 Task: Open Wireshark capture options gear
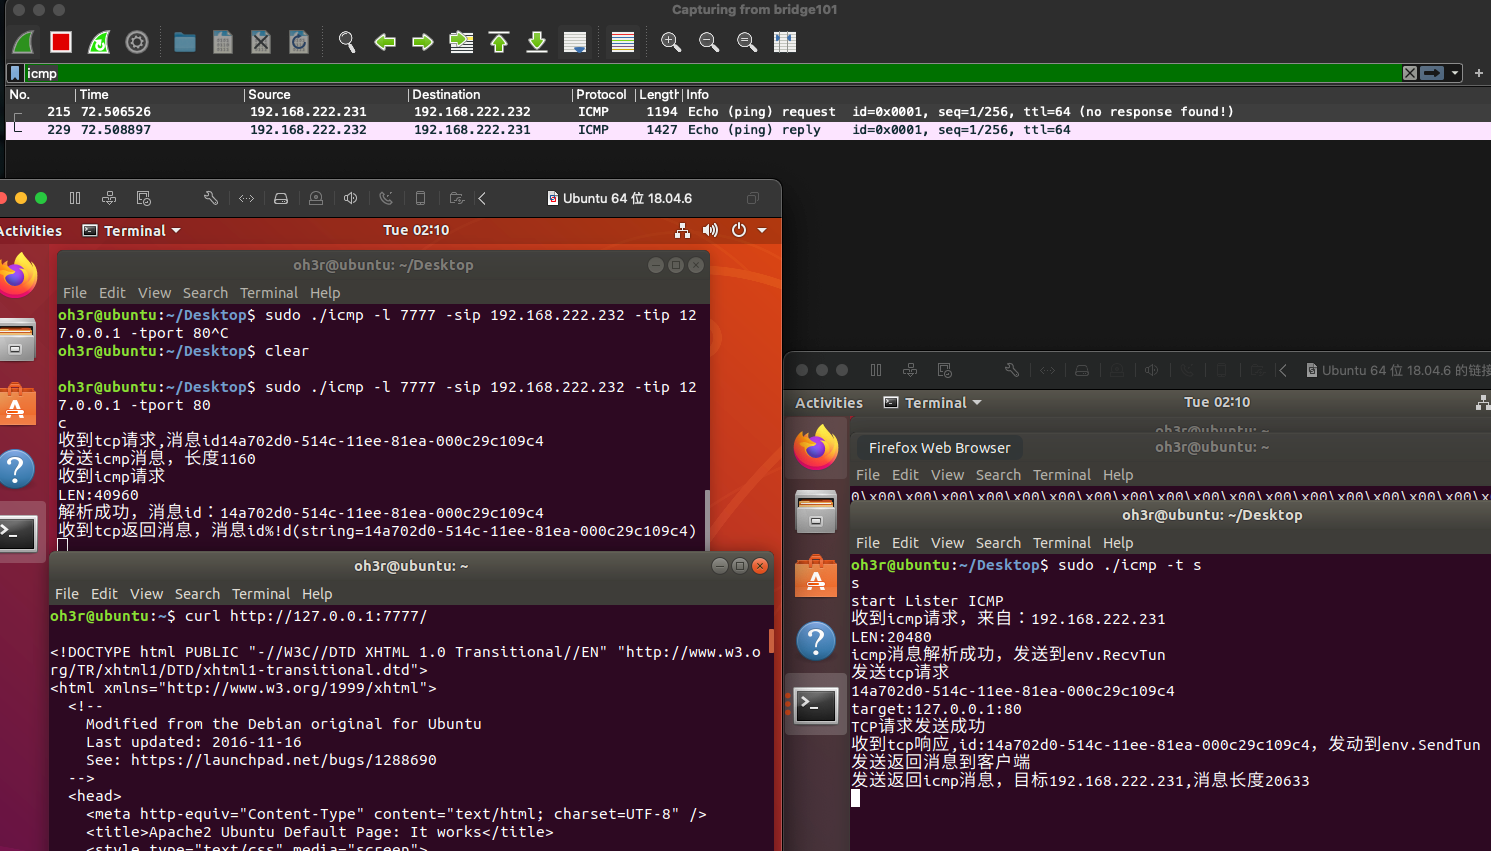coord(137,42)
